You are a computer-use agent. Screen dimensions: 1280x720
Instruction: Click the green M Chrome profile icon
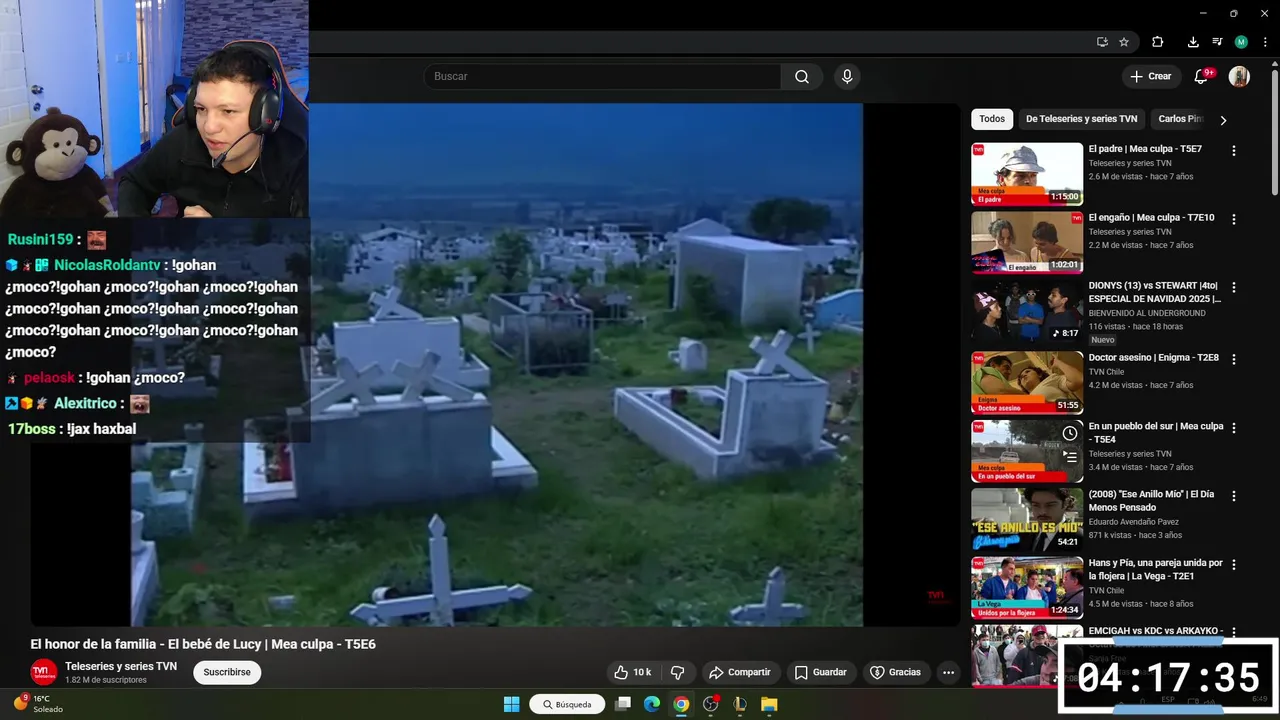(1241, 42)
